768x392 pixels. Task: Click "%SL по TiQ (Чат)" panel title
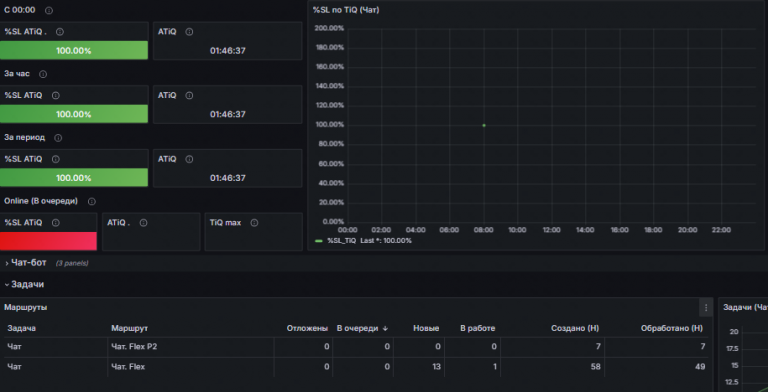(x=346, y=10)
